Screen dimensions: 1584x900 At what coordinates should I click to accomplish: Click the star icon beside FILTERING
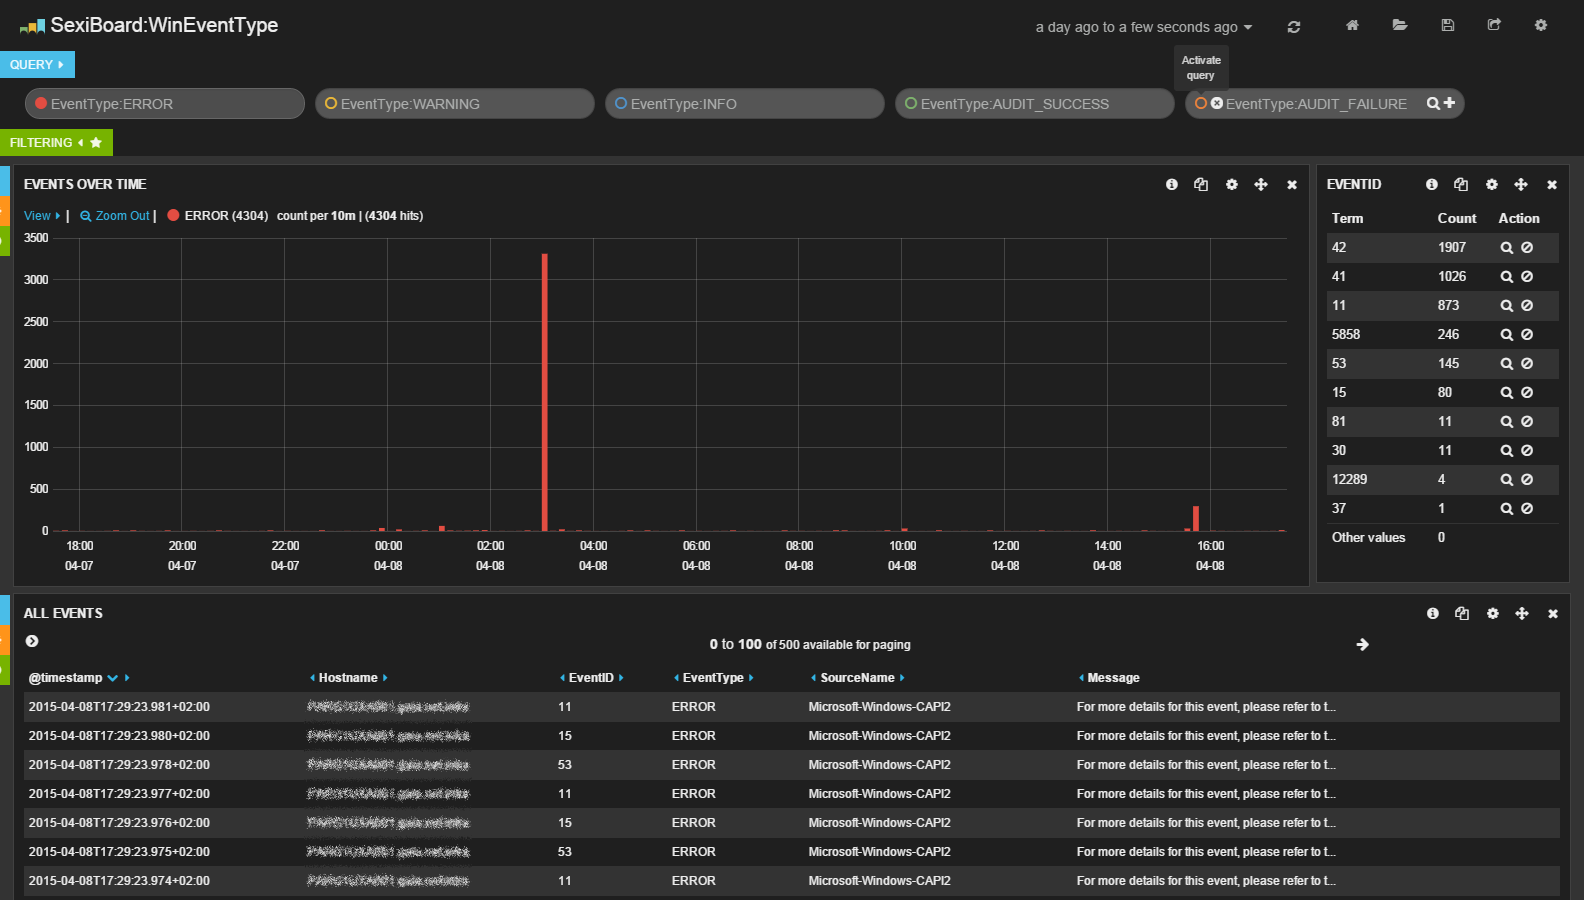96,143
